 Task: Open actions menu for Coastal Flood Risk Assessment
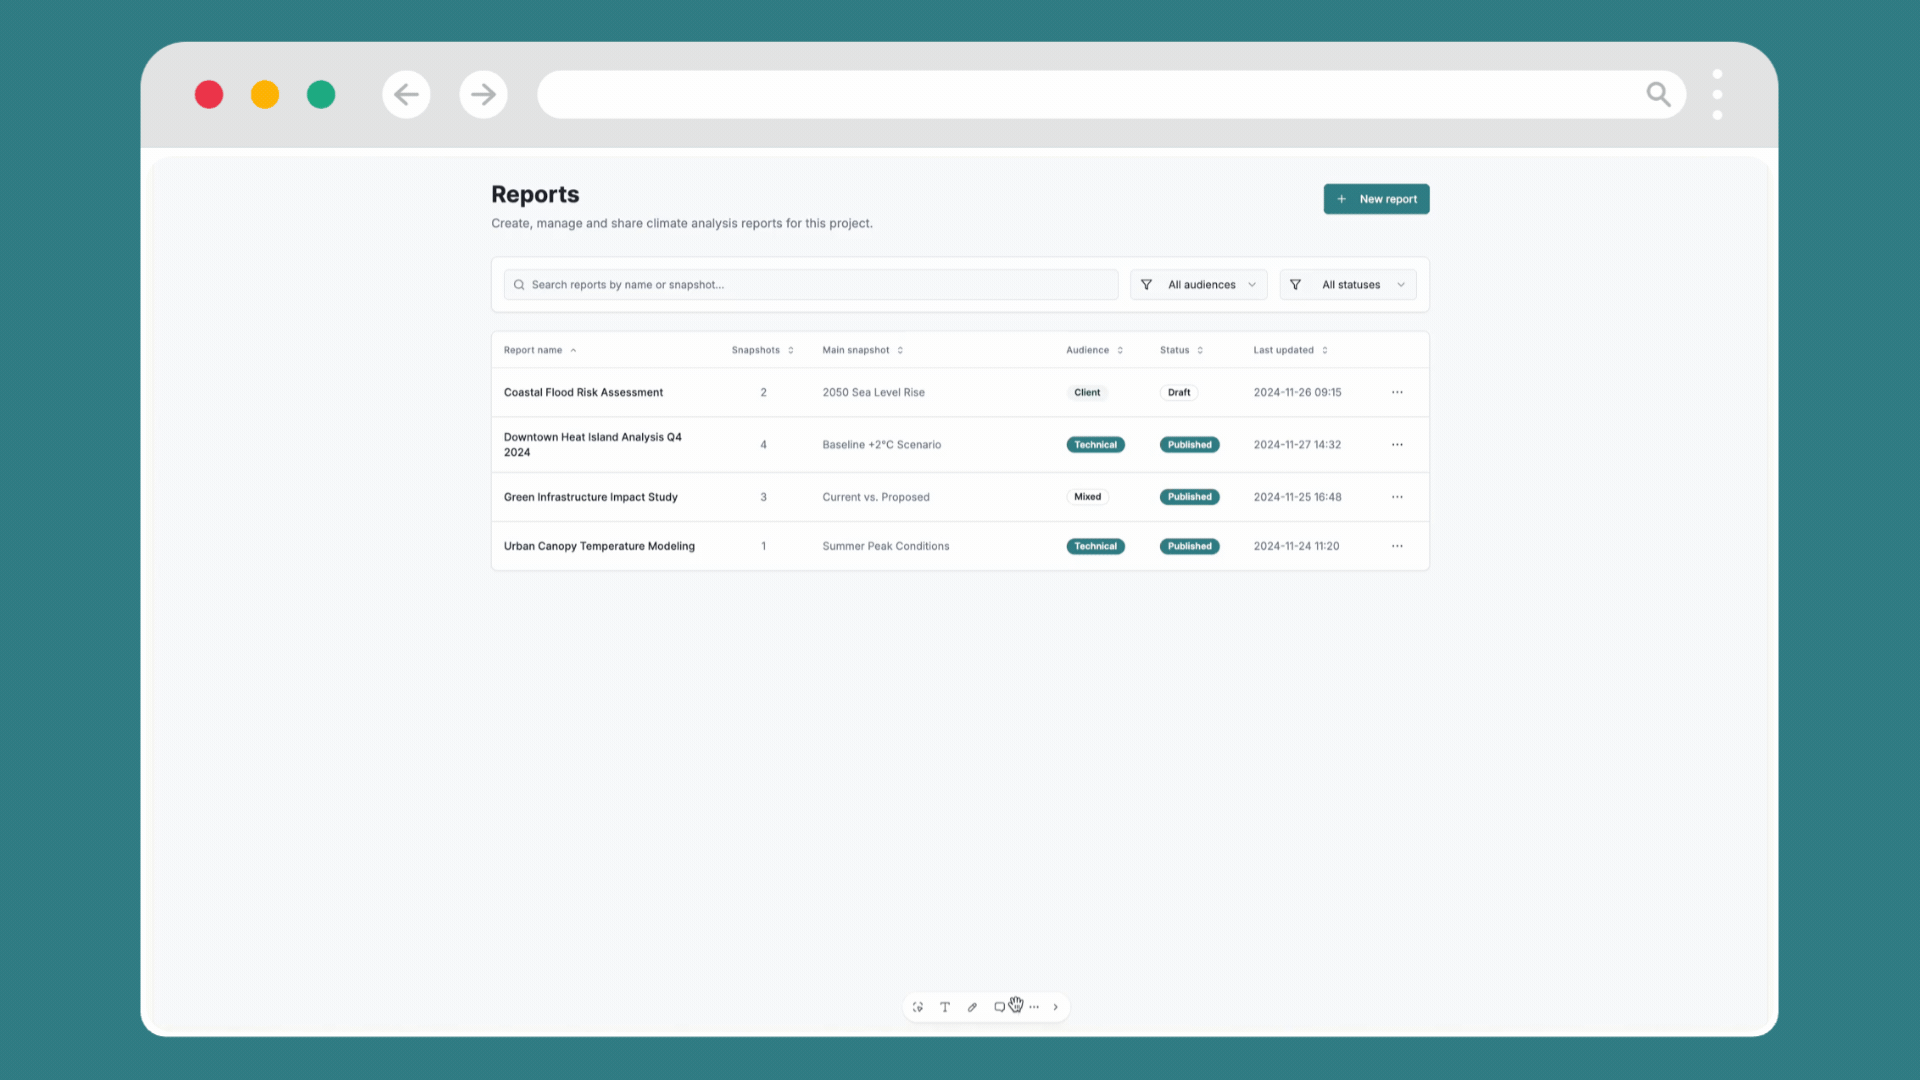(1397, 392)
